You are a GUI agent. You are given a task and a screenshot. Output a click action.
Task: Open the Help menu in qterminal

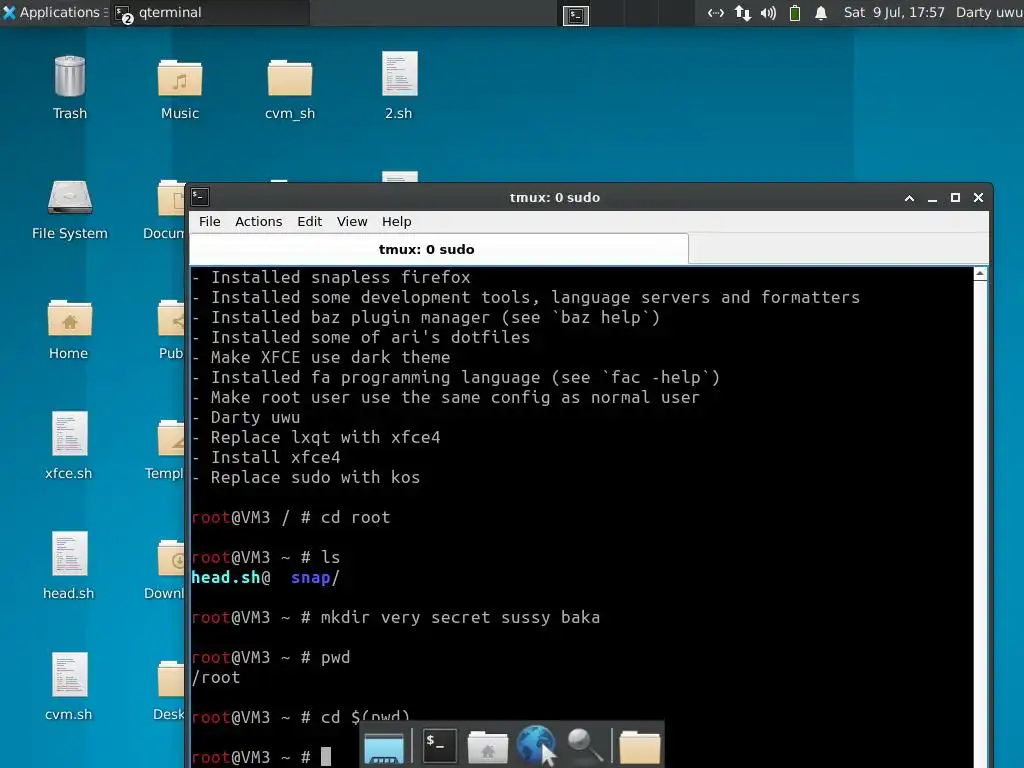point(396,221)
